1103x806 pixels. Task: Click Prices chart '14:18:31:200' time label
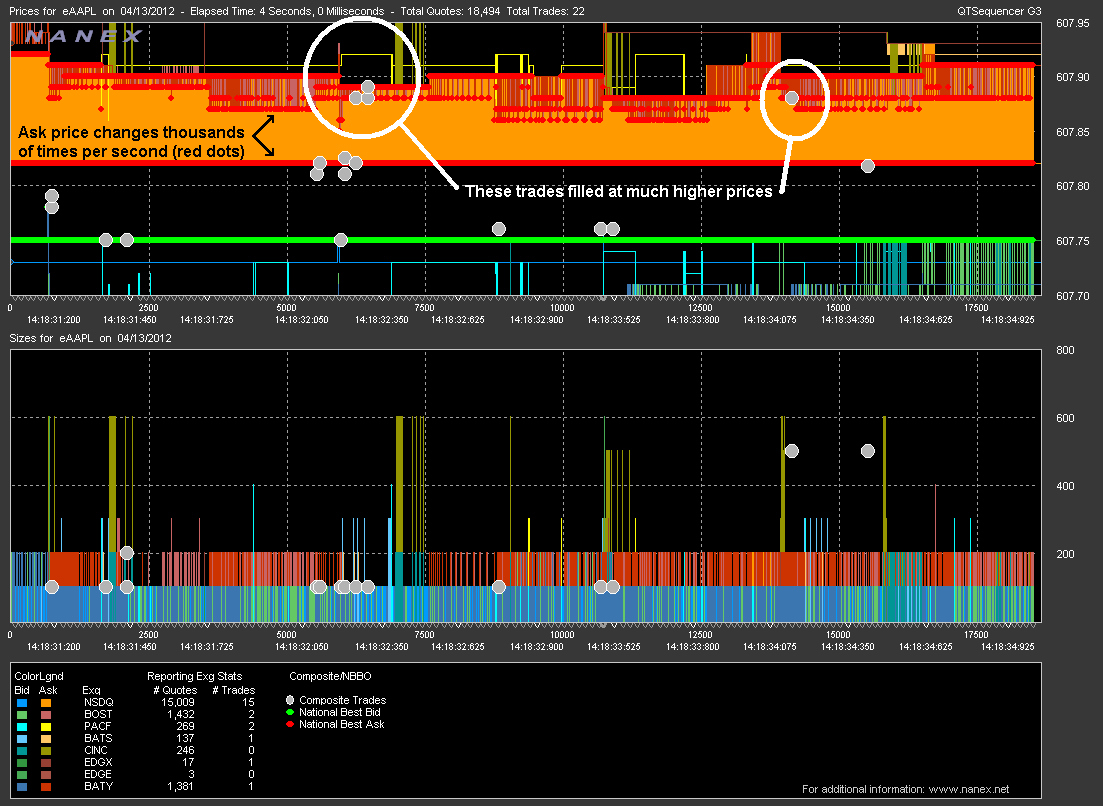(53, 319)
